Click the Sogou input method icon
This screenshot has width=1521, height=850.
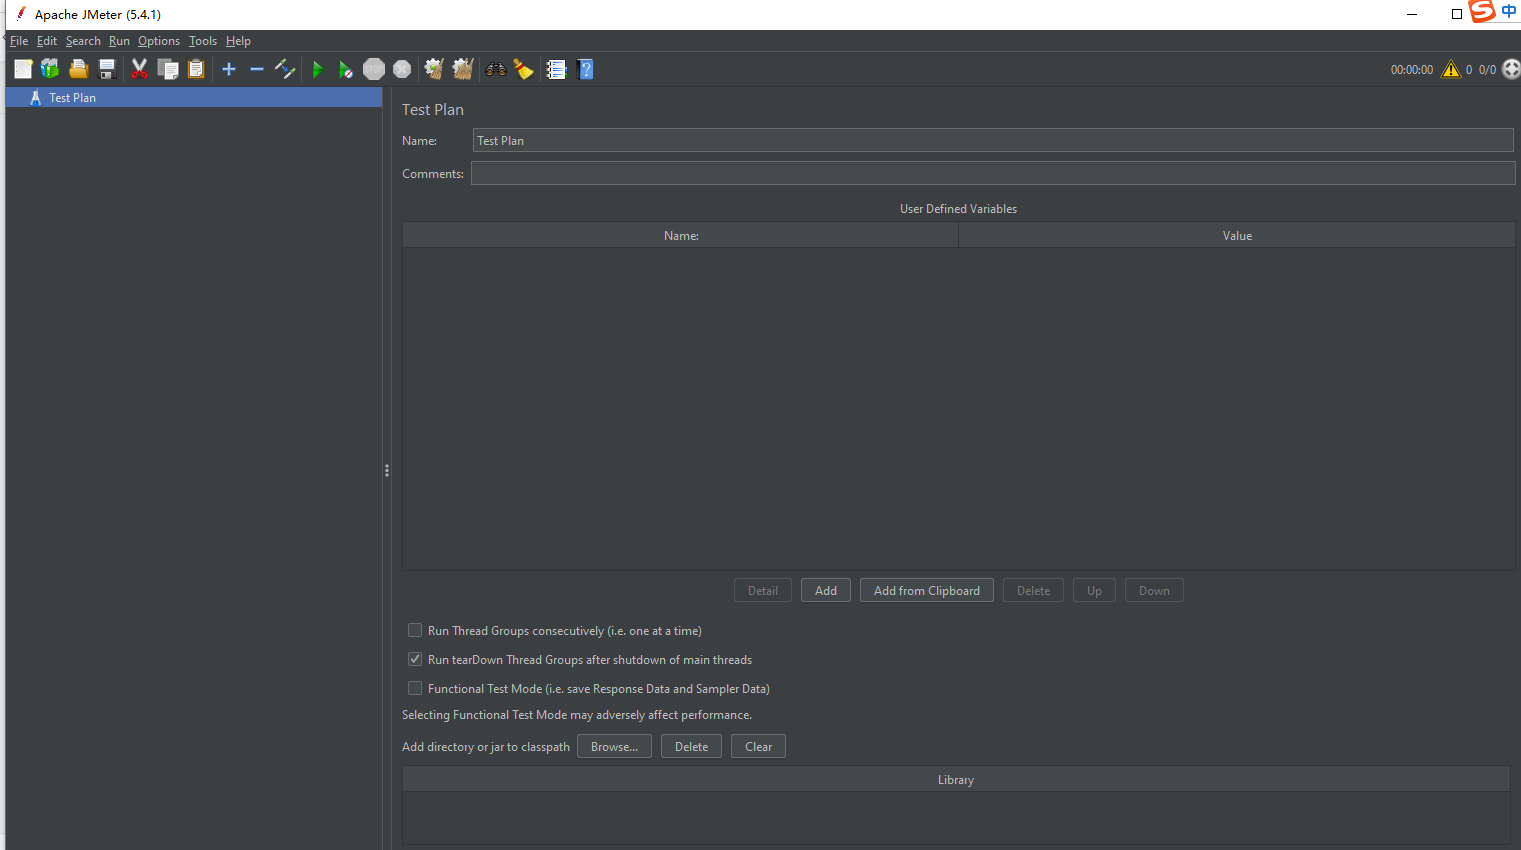1482,11
